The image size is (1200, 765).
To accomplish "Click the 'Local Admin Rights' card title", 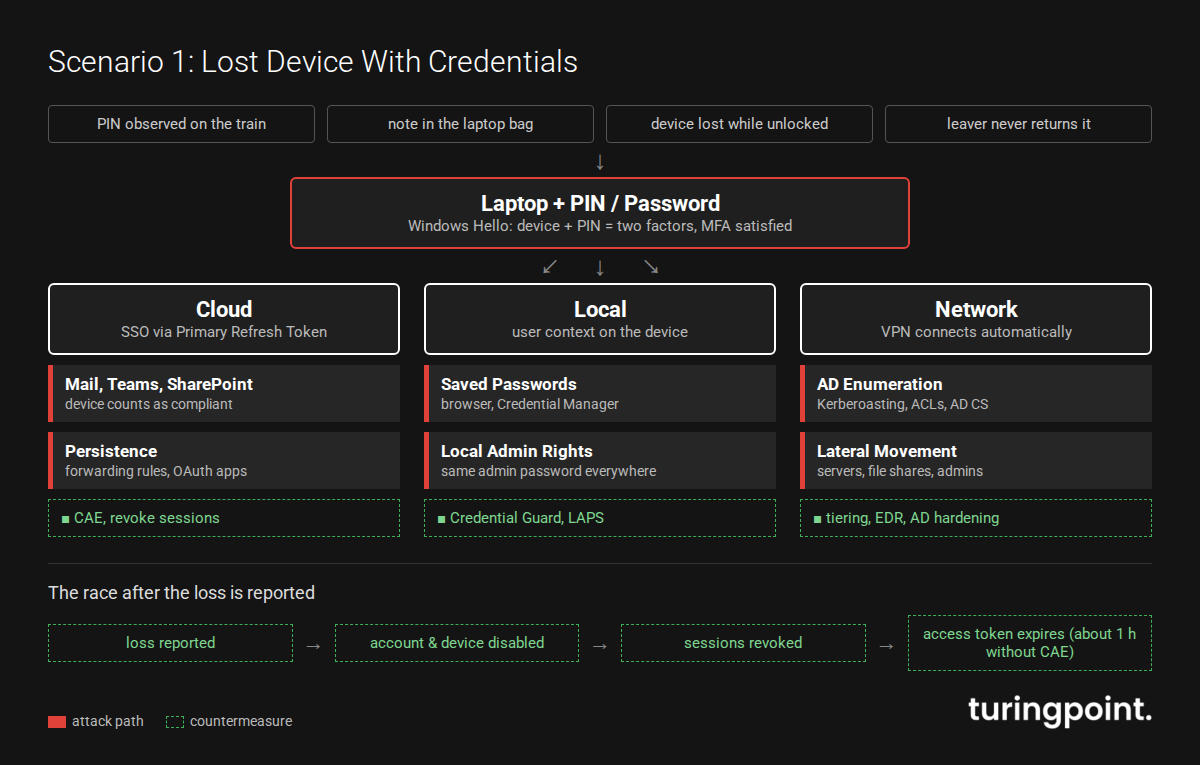I will [x=517, y=451].
